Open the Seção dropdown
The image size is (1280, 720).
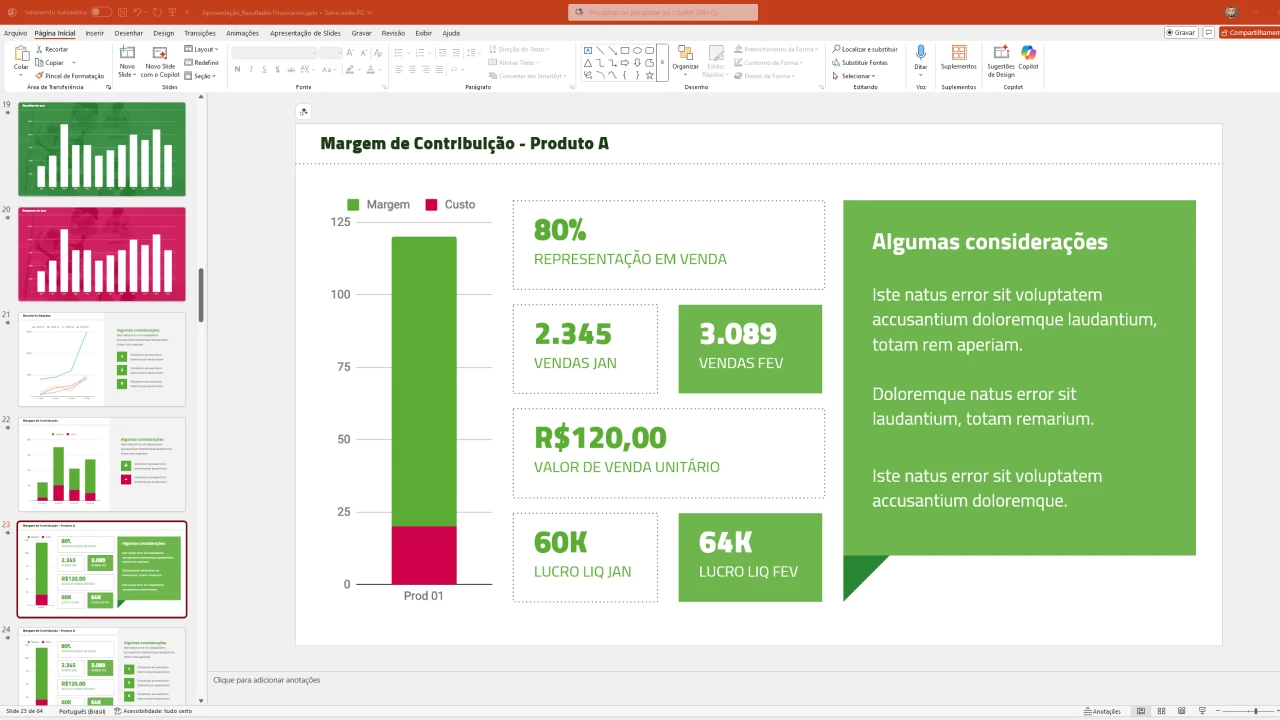202,76
